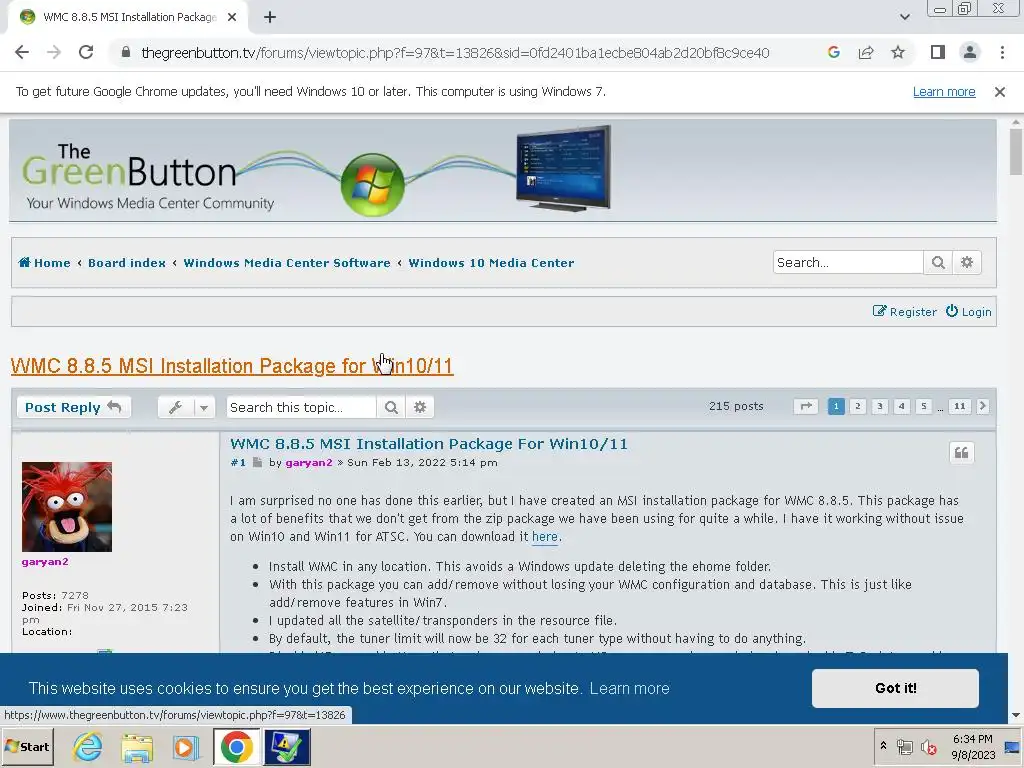The height and width of the screenshot is (768, 1024).
Task: Click the Post Reply button
Action: click(73, 408)
